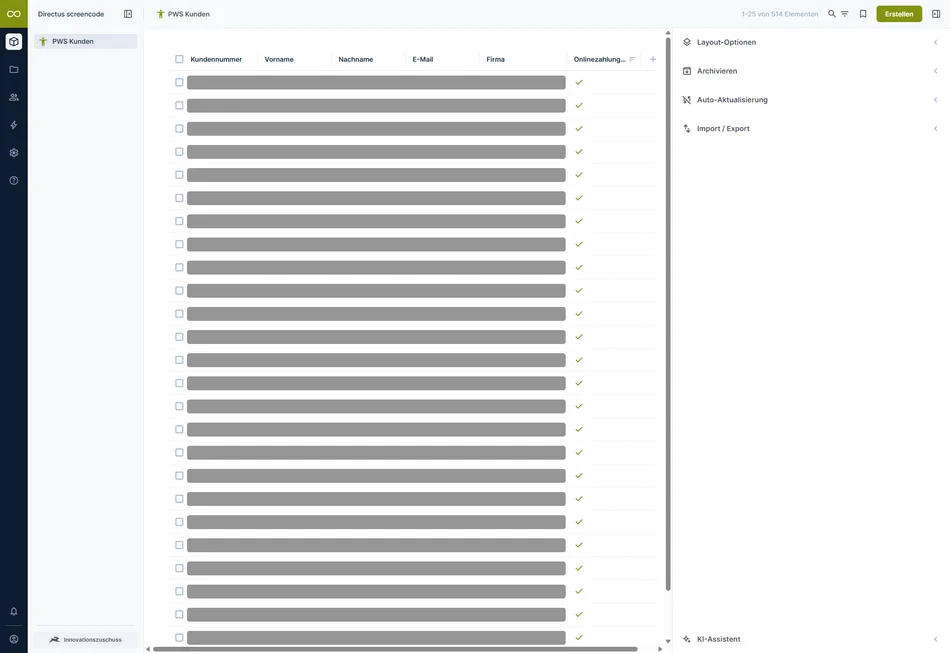Open the filter icon in header
This screenshot has width=950, height=653.
[x=845, y=14]
